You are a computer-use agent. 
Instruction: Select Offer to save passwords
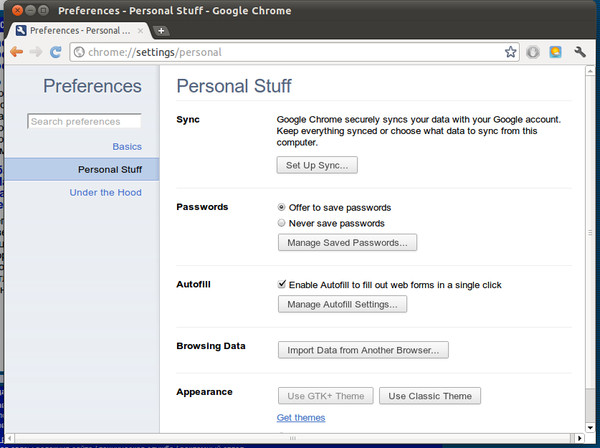point(281,207)
